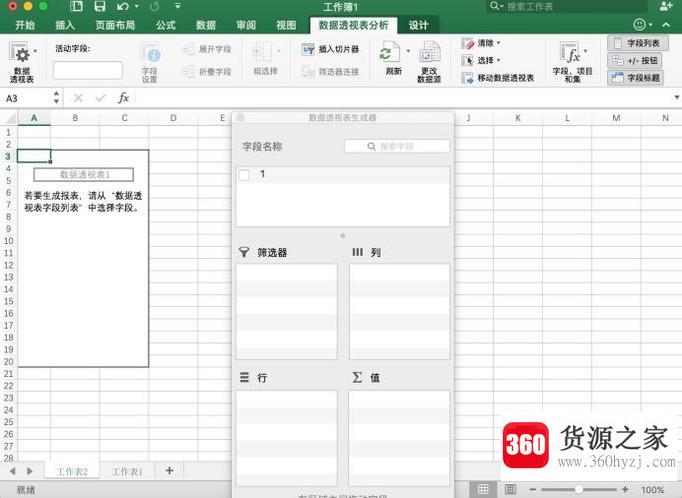Viewport: 682px width, 498px height.
Task: Open the 审阅 tab
Action: (246, 25)
